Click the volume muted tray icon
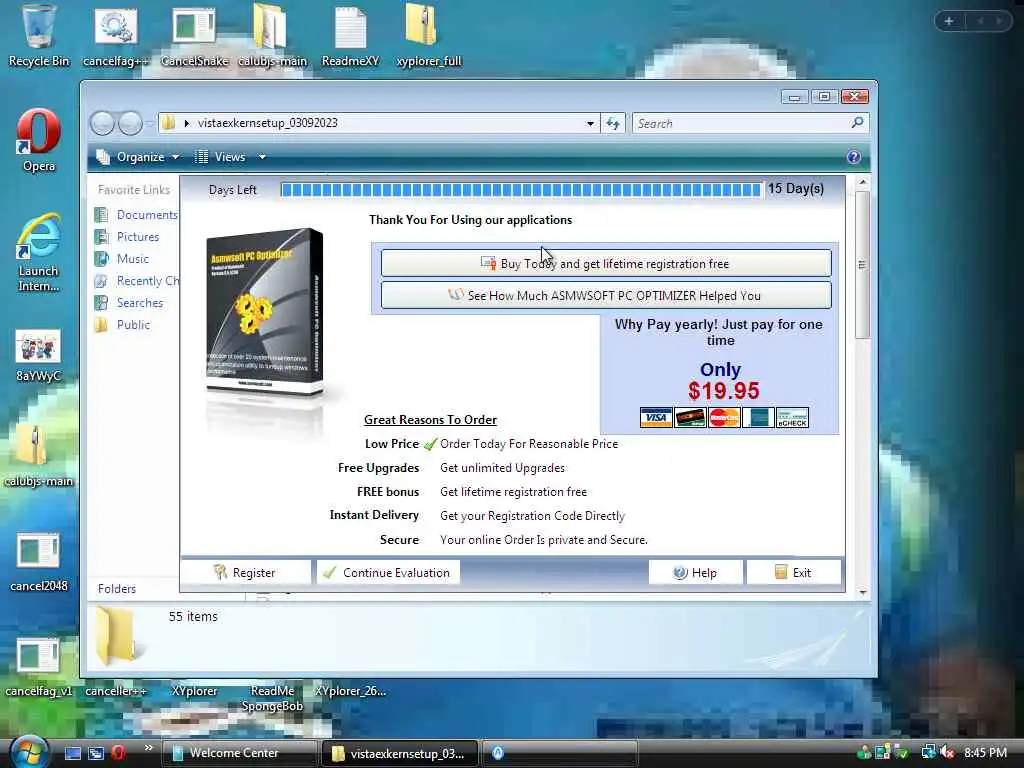Image resolution: width=1024 pixels, height=768 pixels. click(x=947, y=753)
